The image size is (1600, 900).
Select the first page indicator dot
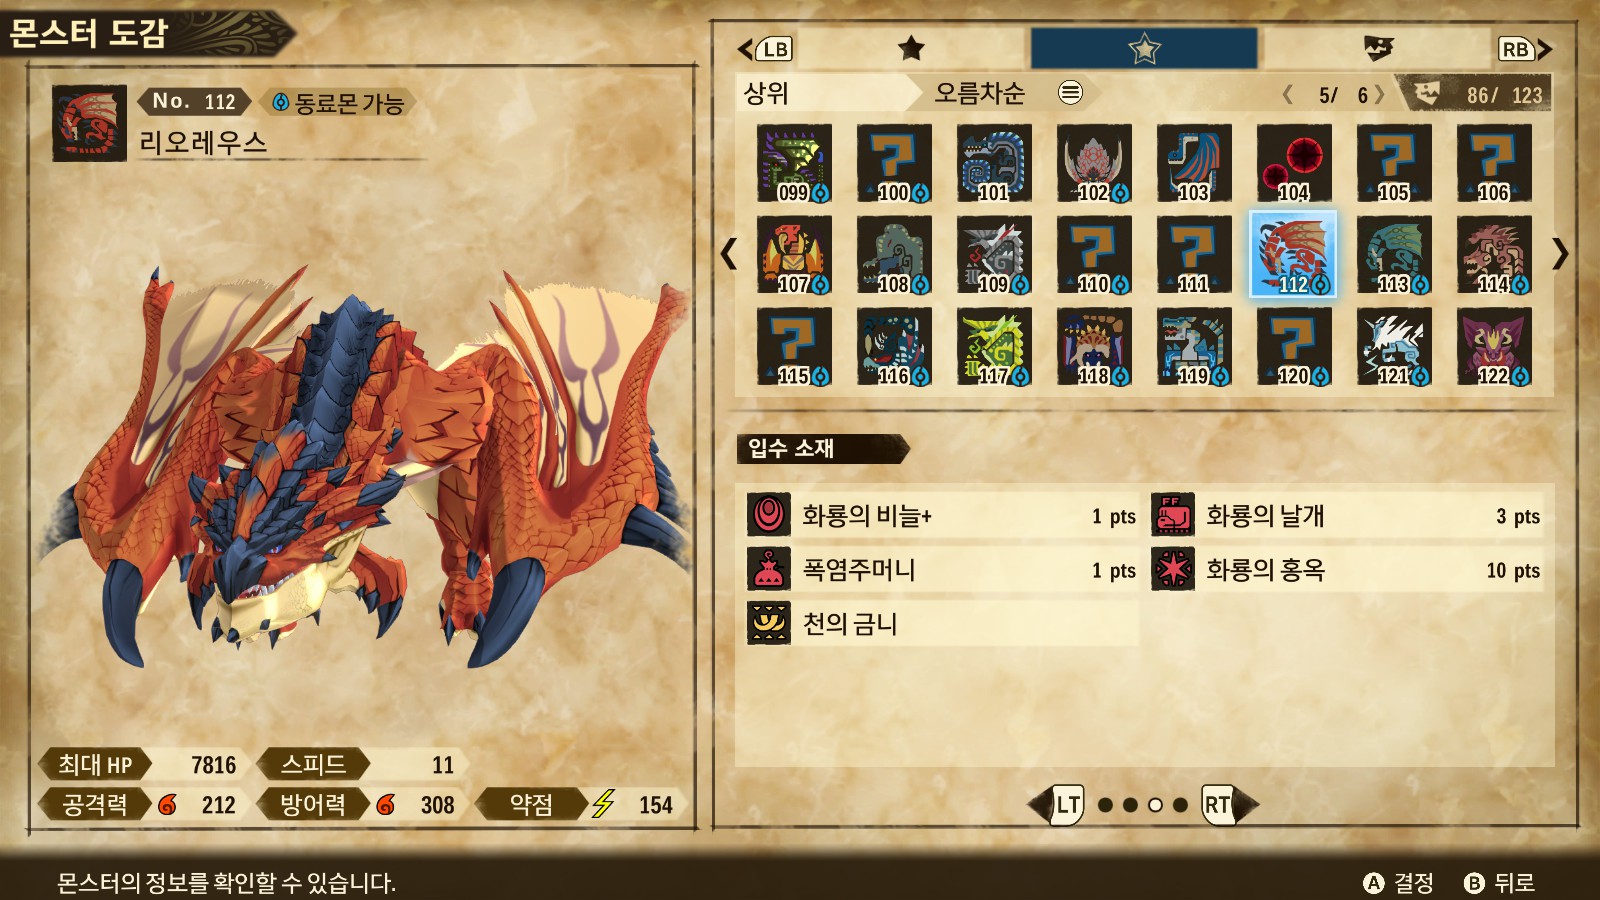click(x=1105, y=805)
